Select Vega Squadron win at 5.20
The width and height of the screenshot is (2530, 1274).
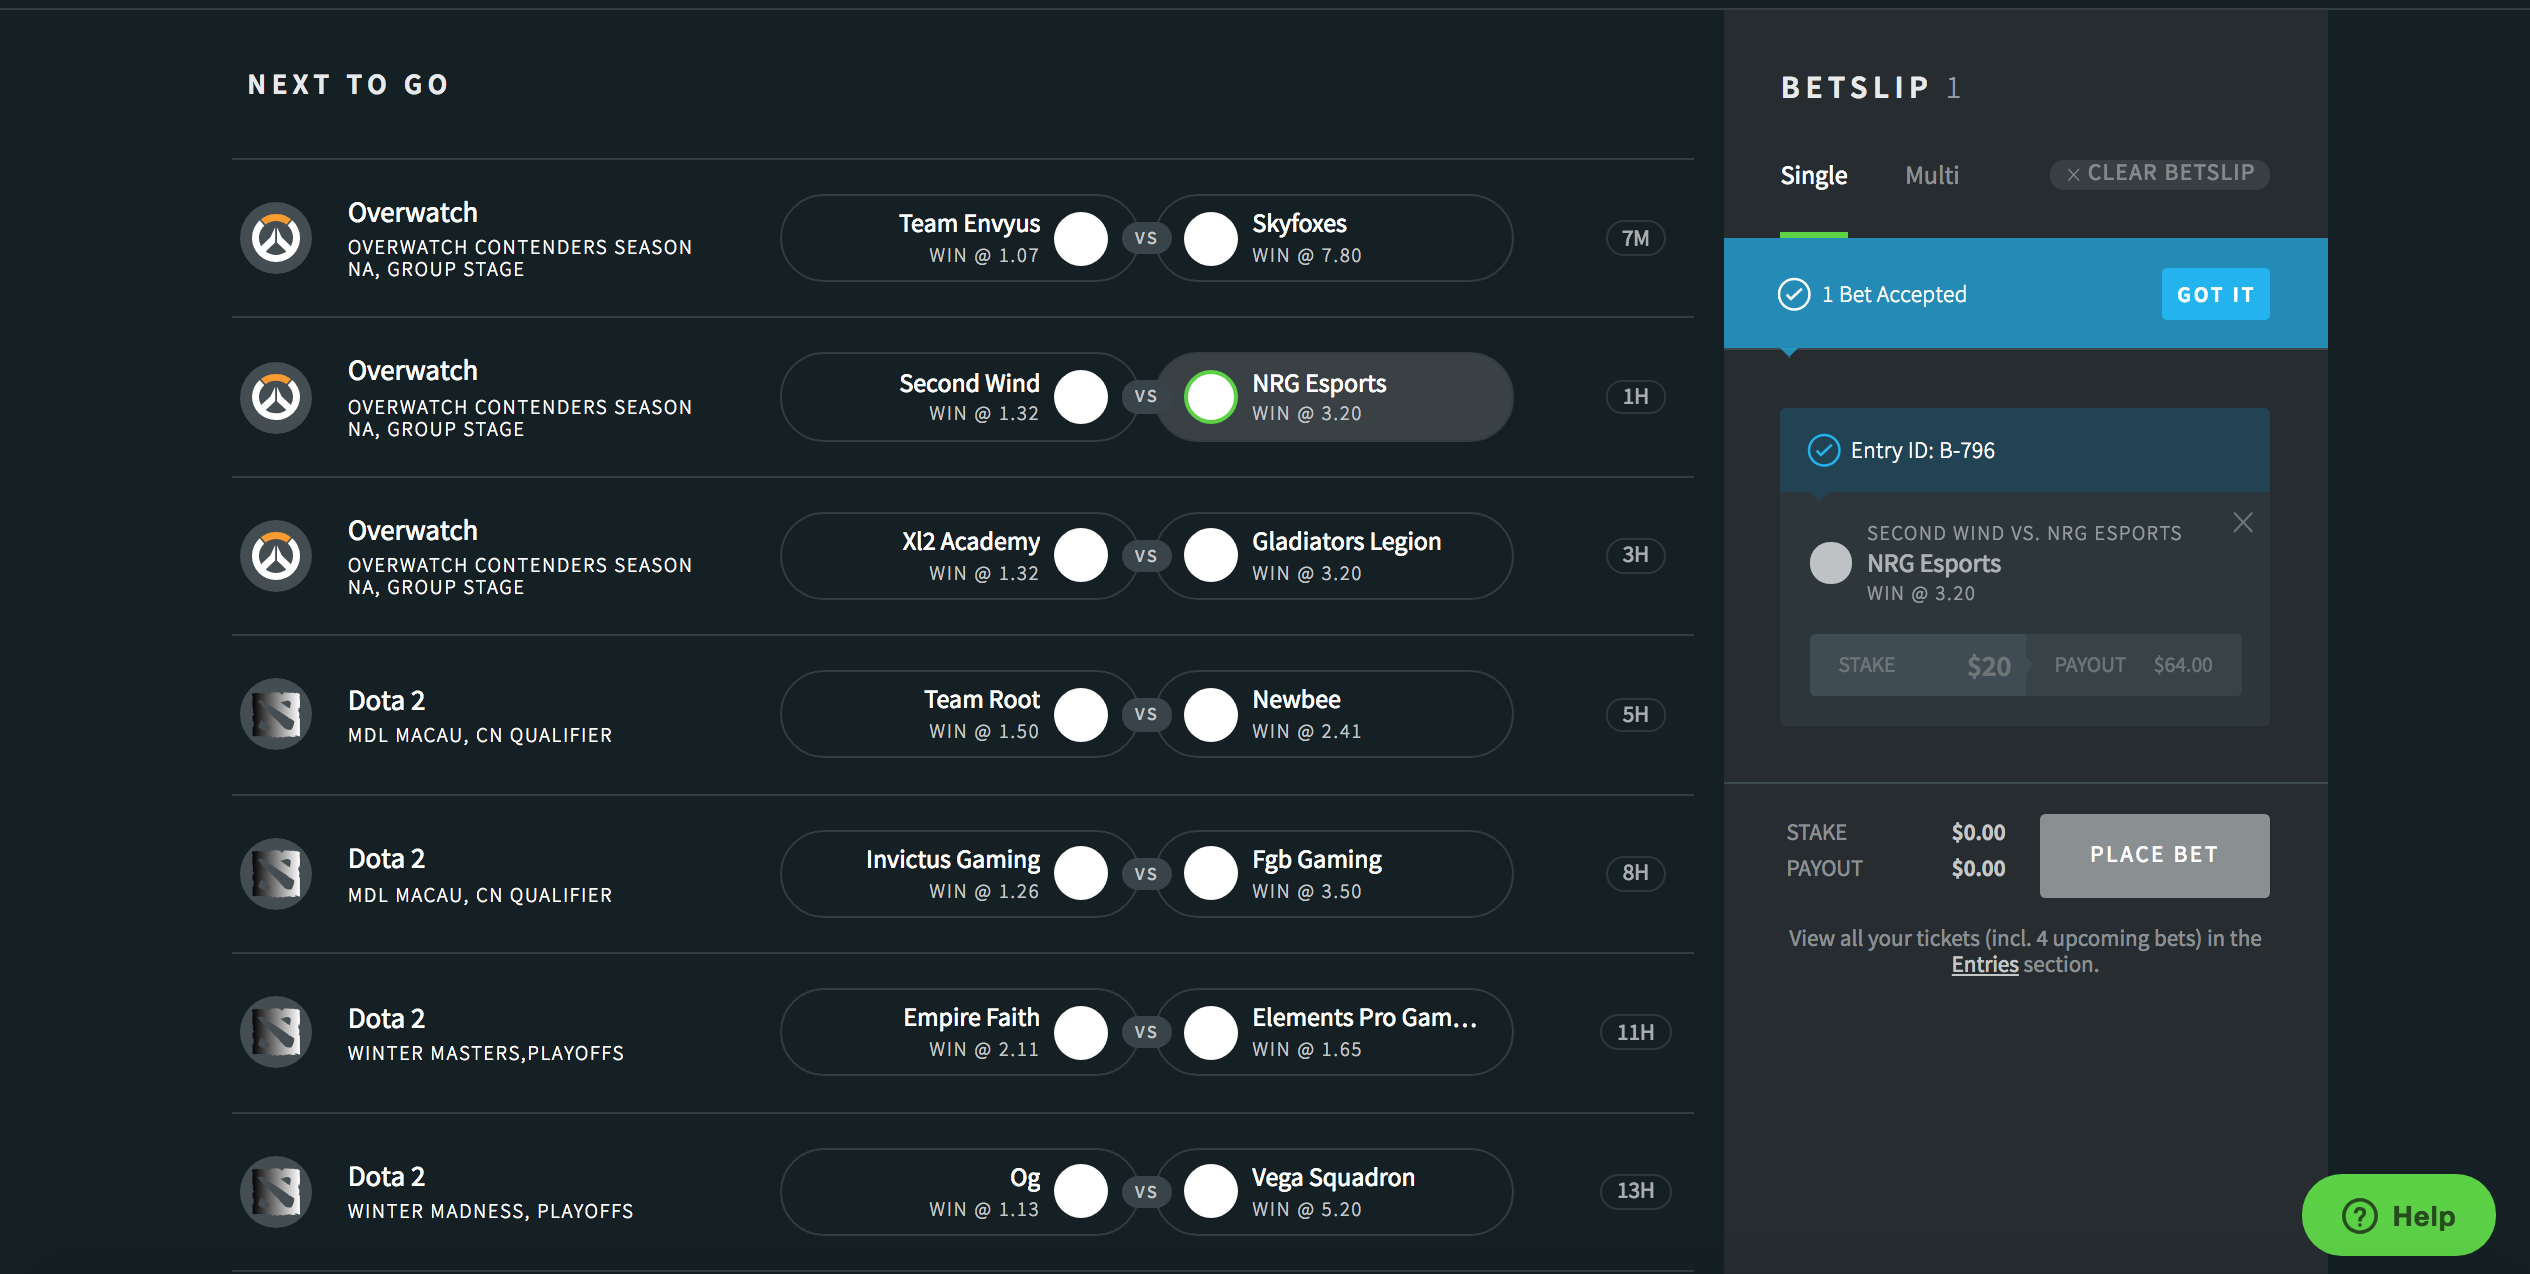coord(1210,1191)
